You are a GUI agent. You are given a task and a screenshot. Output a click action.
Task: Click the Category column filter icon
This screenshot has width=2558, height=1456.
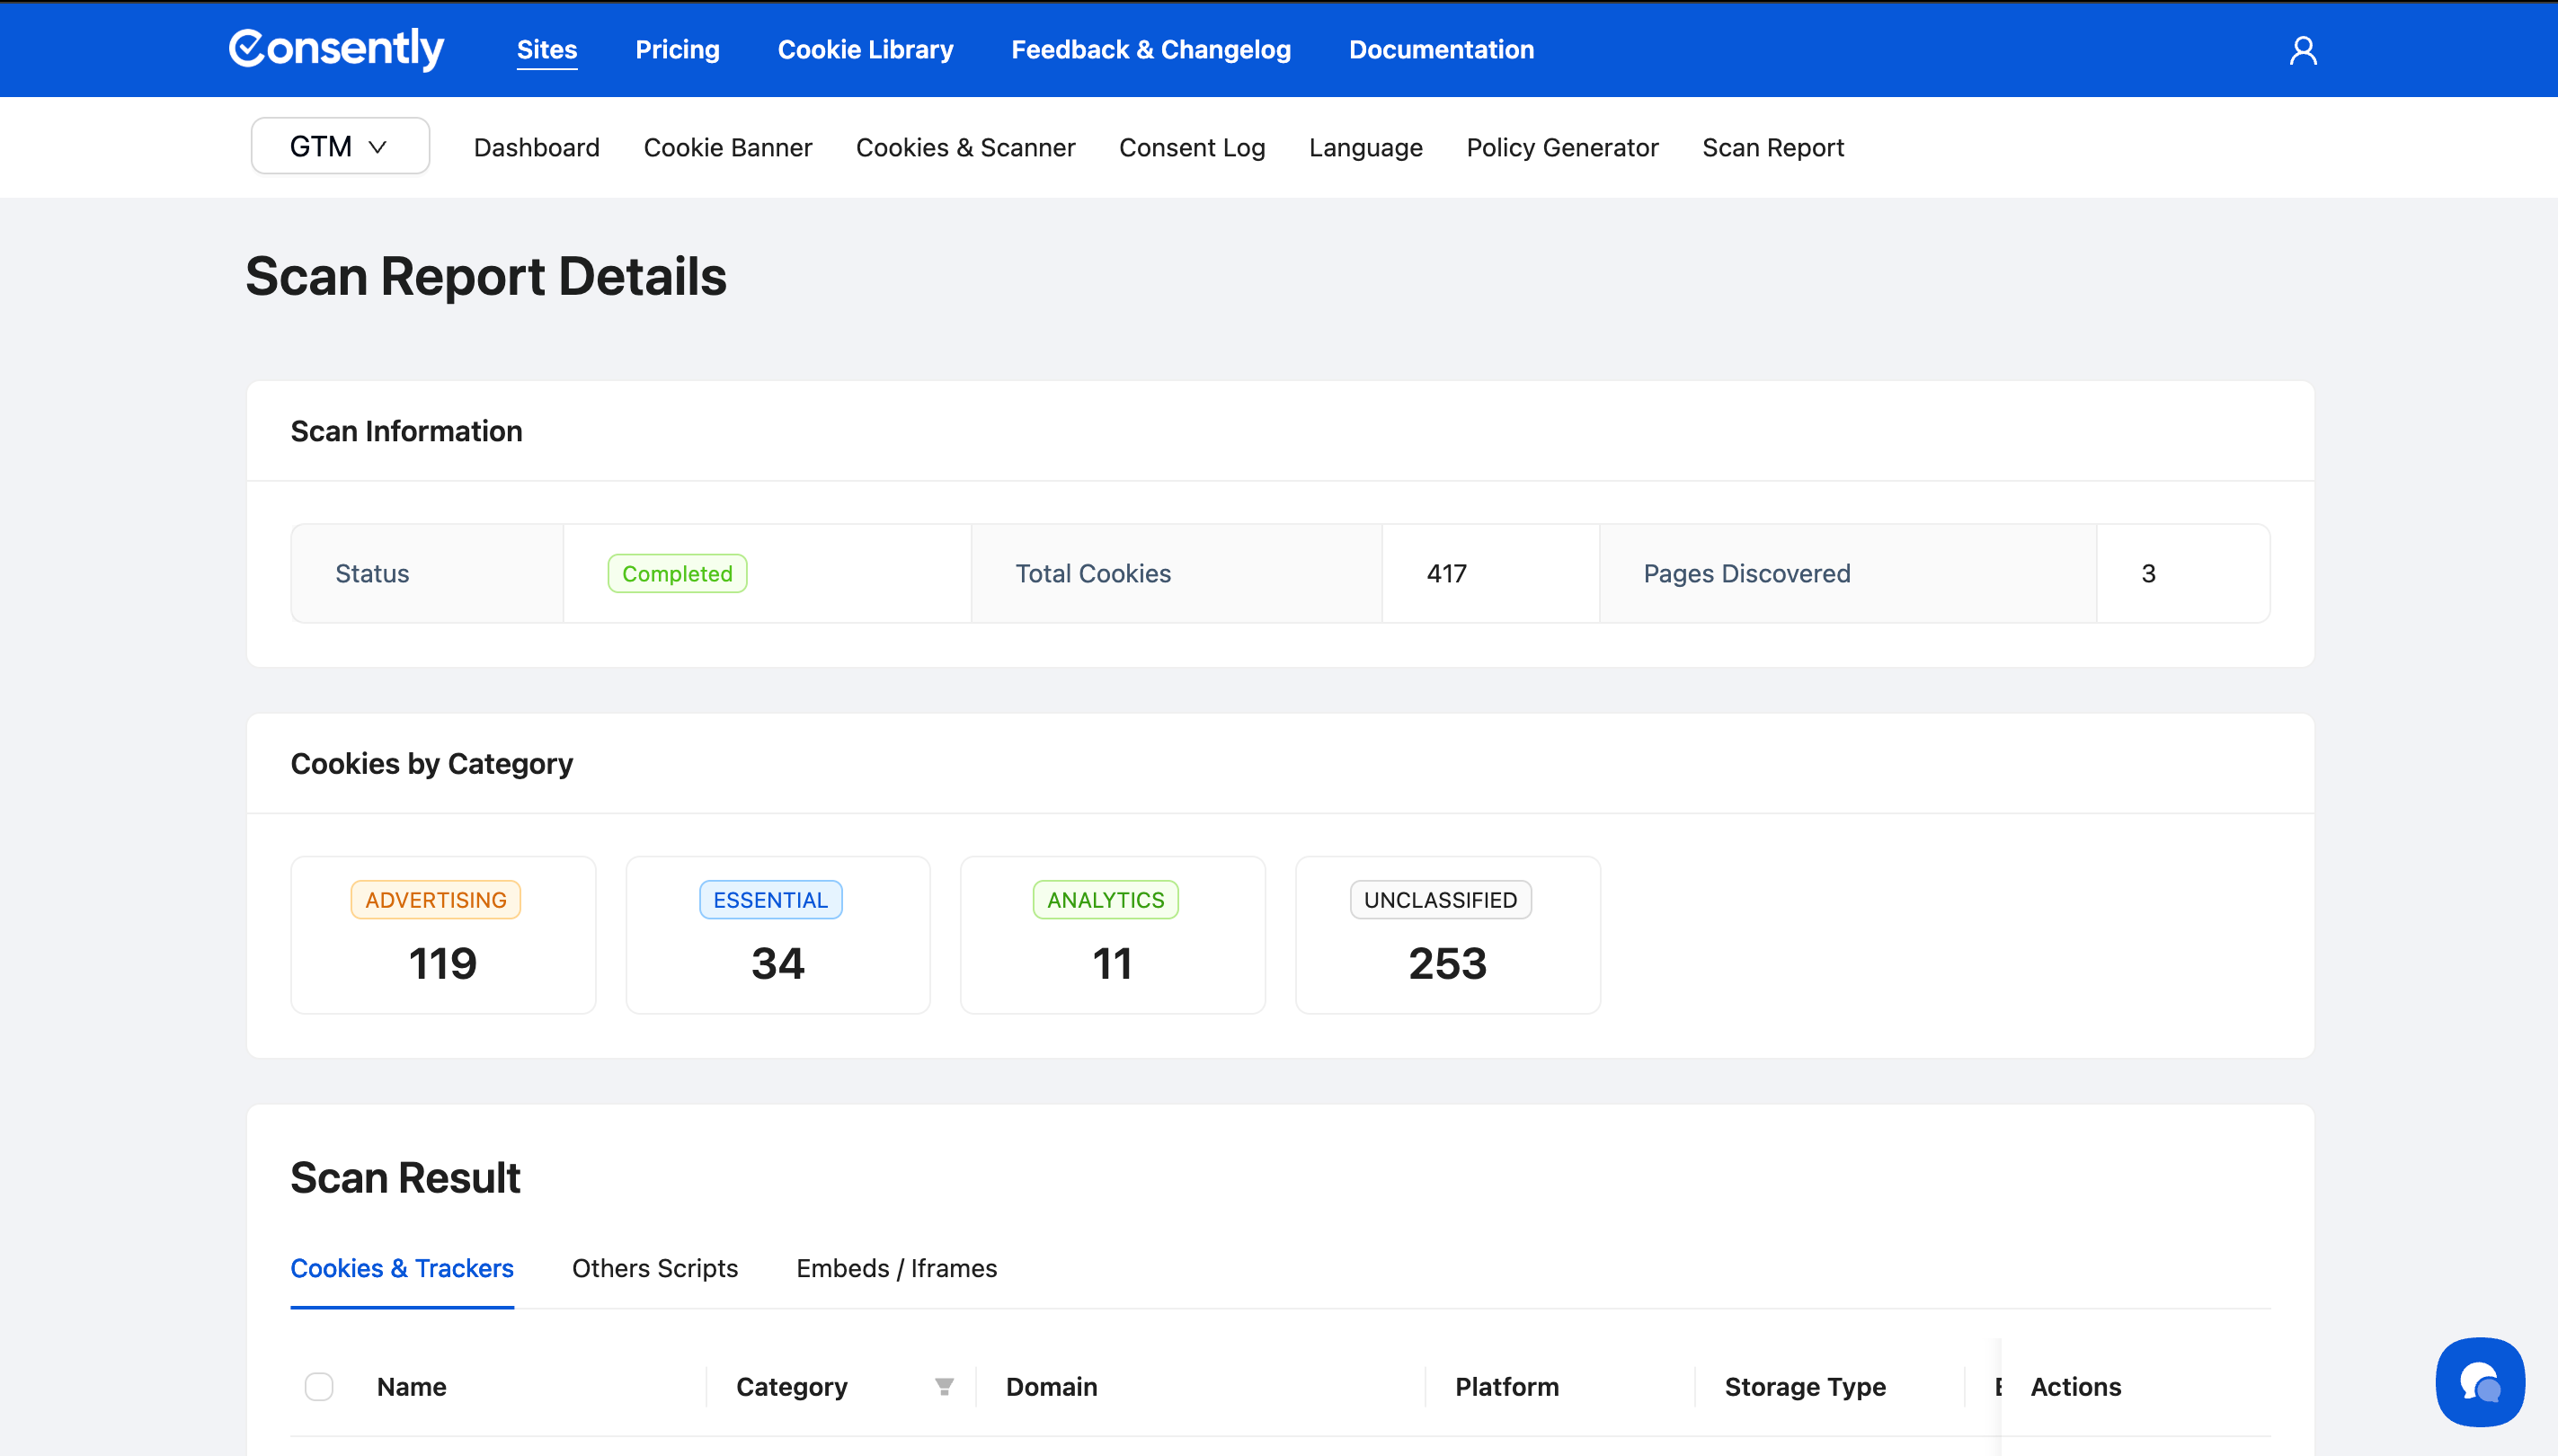click(x=943, y=1386)
